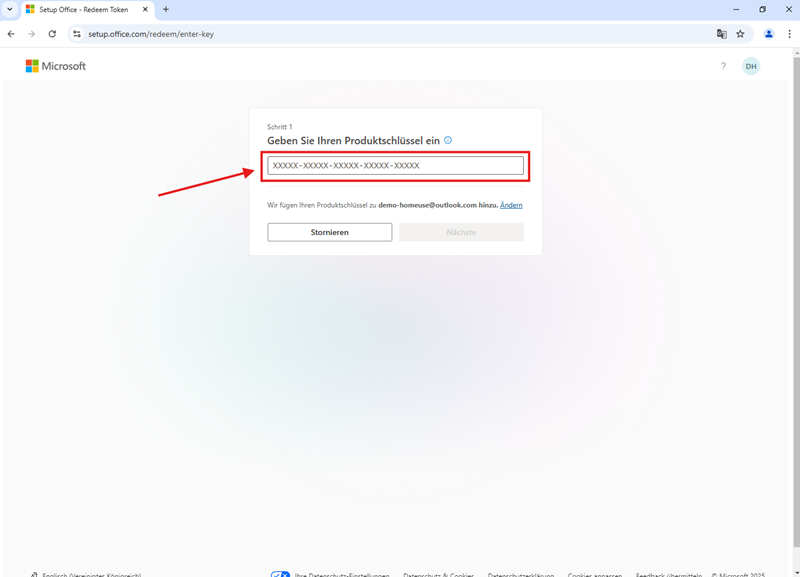Focus the address bar URL
The width and height of the screenshot is (800, 577).
pyautogui.click(x=151, y=34)
